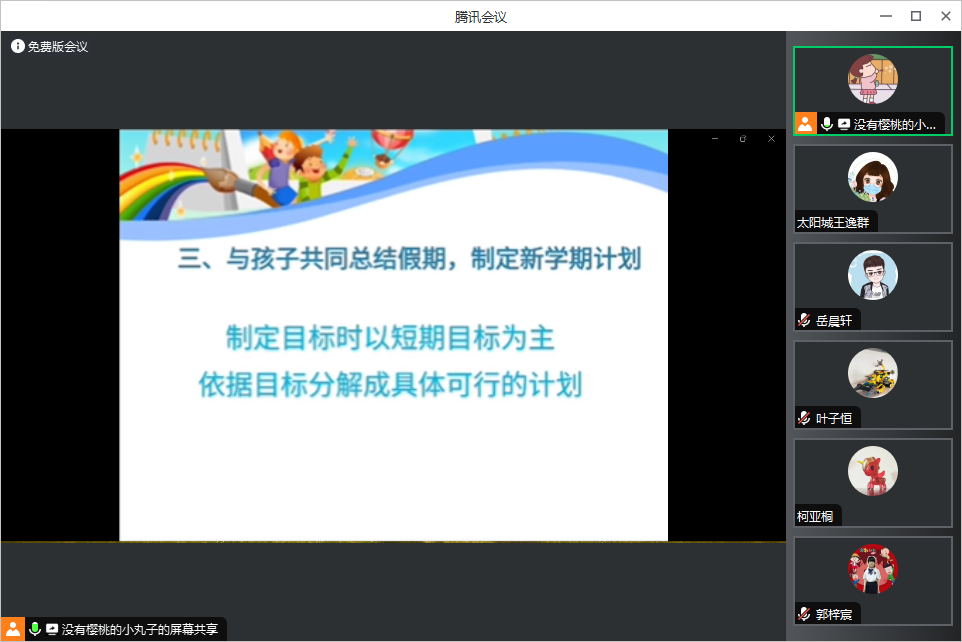
Task: Click the name 没有樱桃的小... in participant tile
Action: (895, 125)
